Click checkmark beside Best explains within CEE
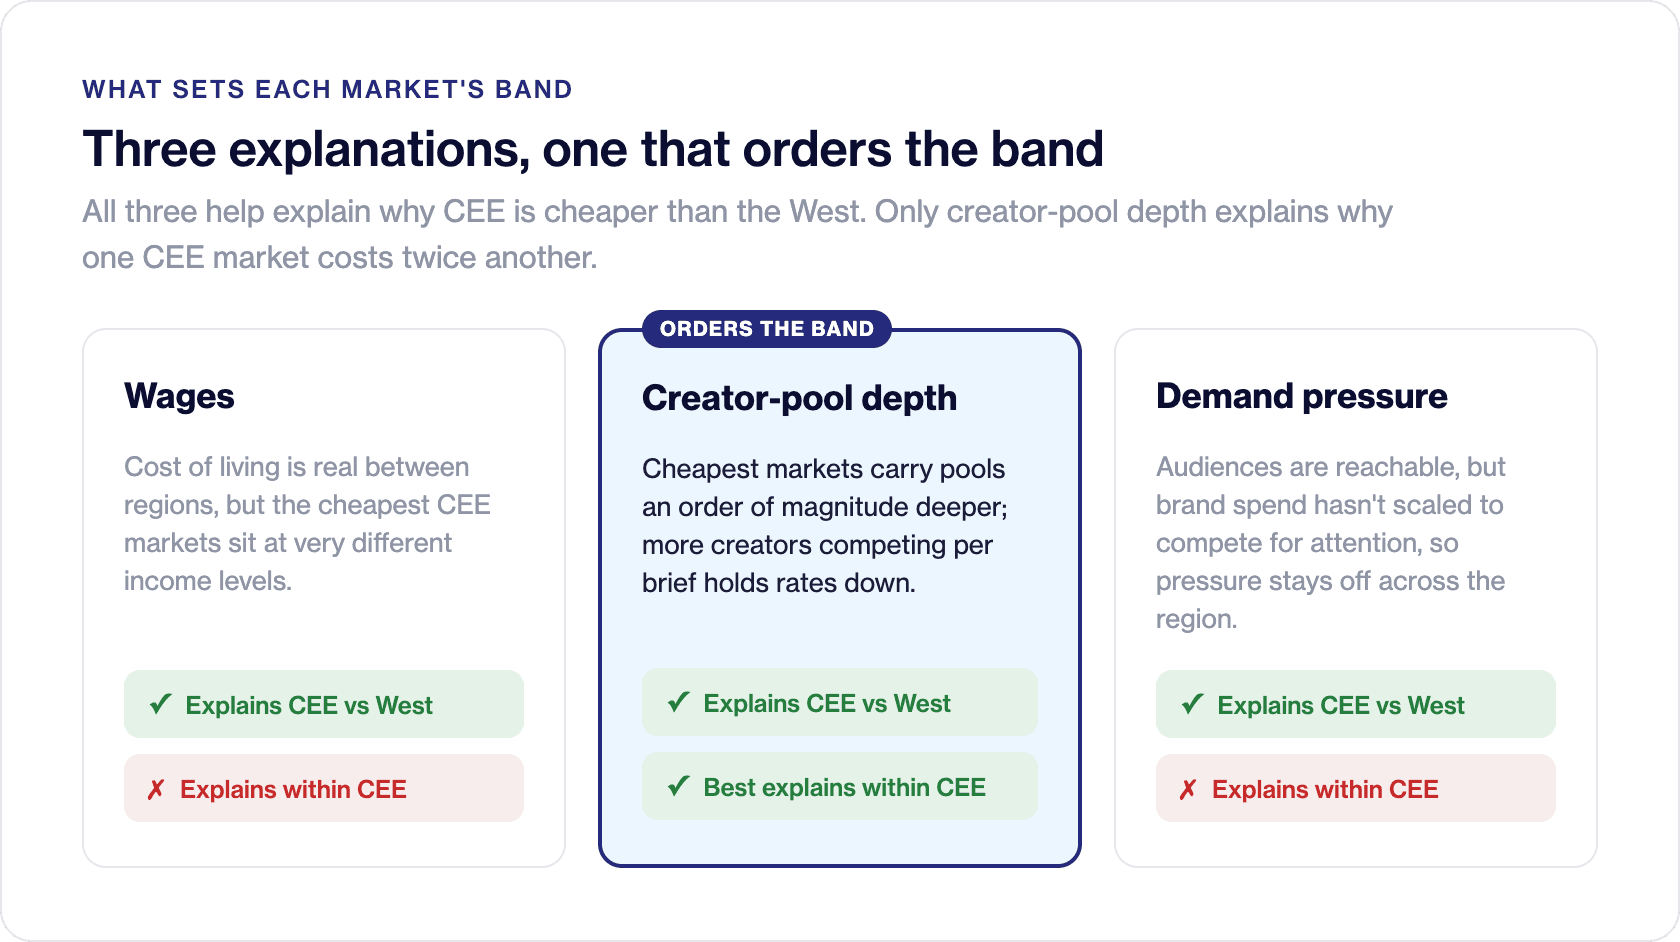 [678, 786]
